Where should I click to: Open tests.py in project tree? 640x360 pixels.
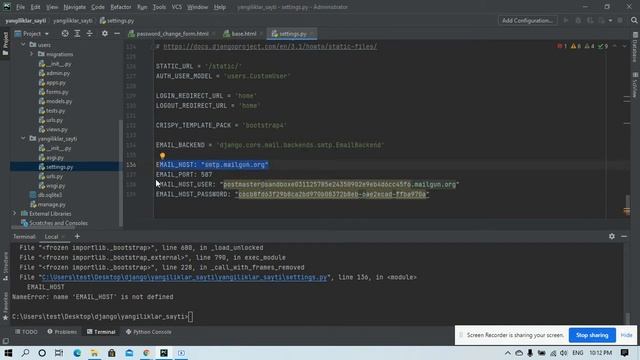pyautogui.click(x=52, y=111)
